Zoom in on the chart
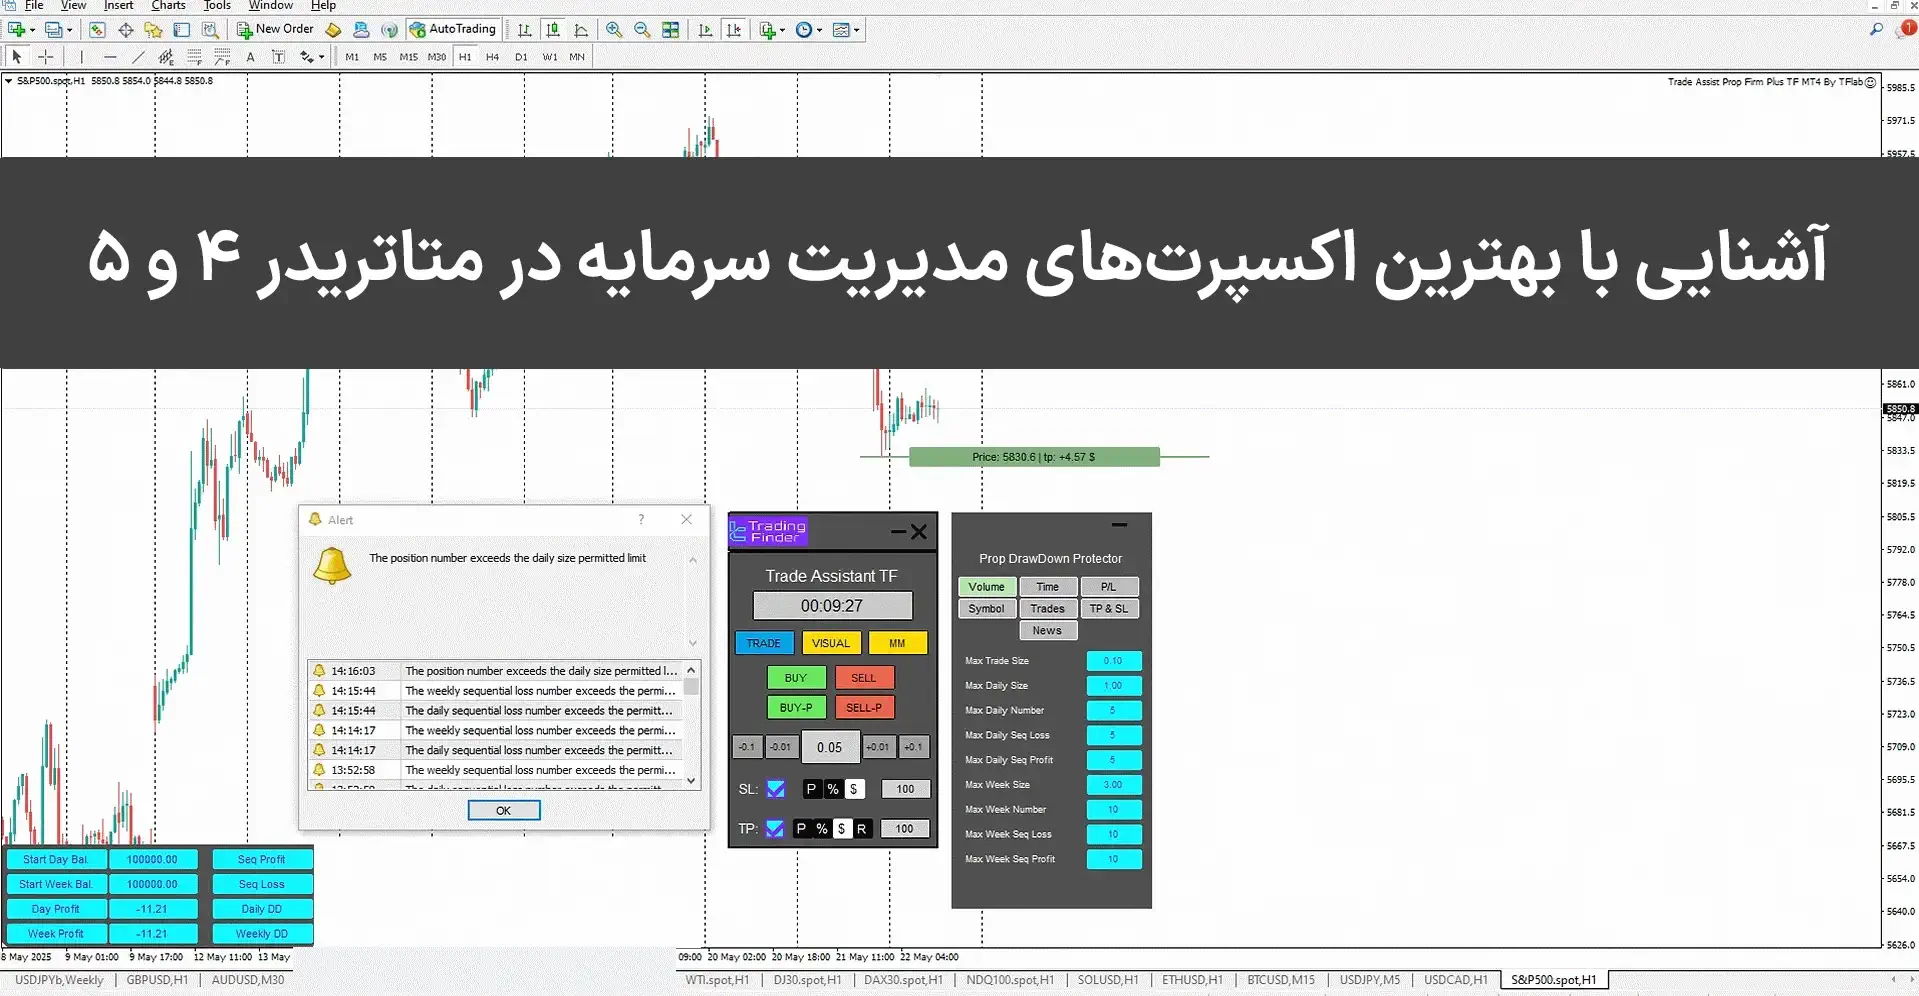The height and width of the screenshot is (996, 1919). 613,30
